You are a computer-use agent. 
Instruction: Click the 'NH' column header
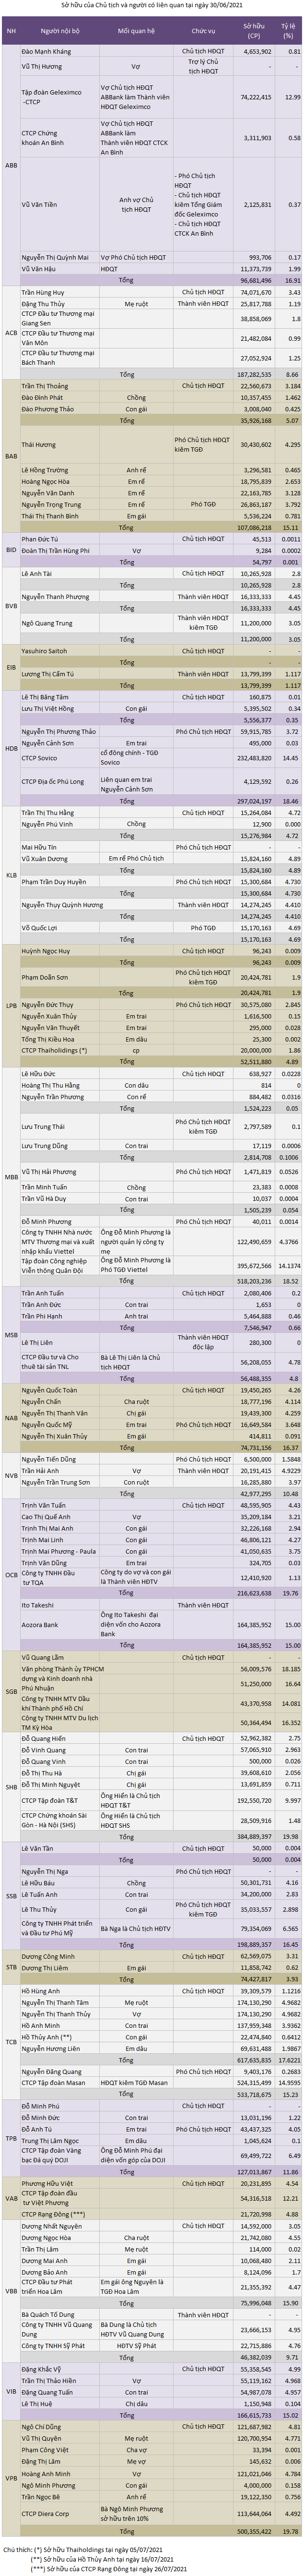(x=11, y=30)
